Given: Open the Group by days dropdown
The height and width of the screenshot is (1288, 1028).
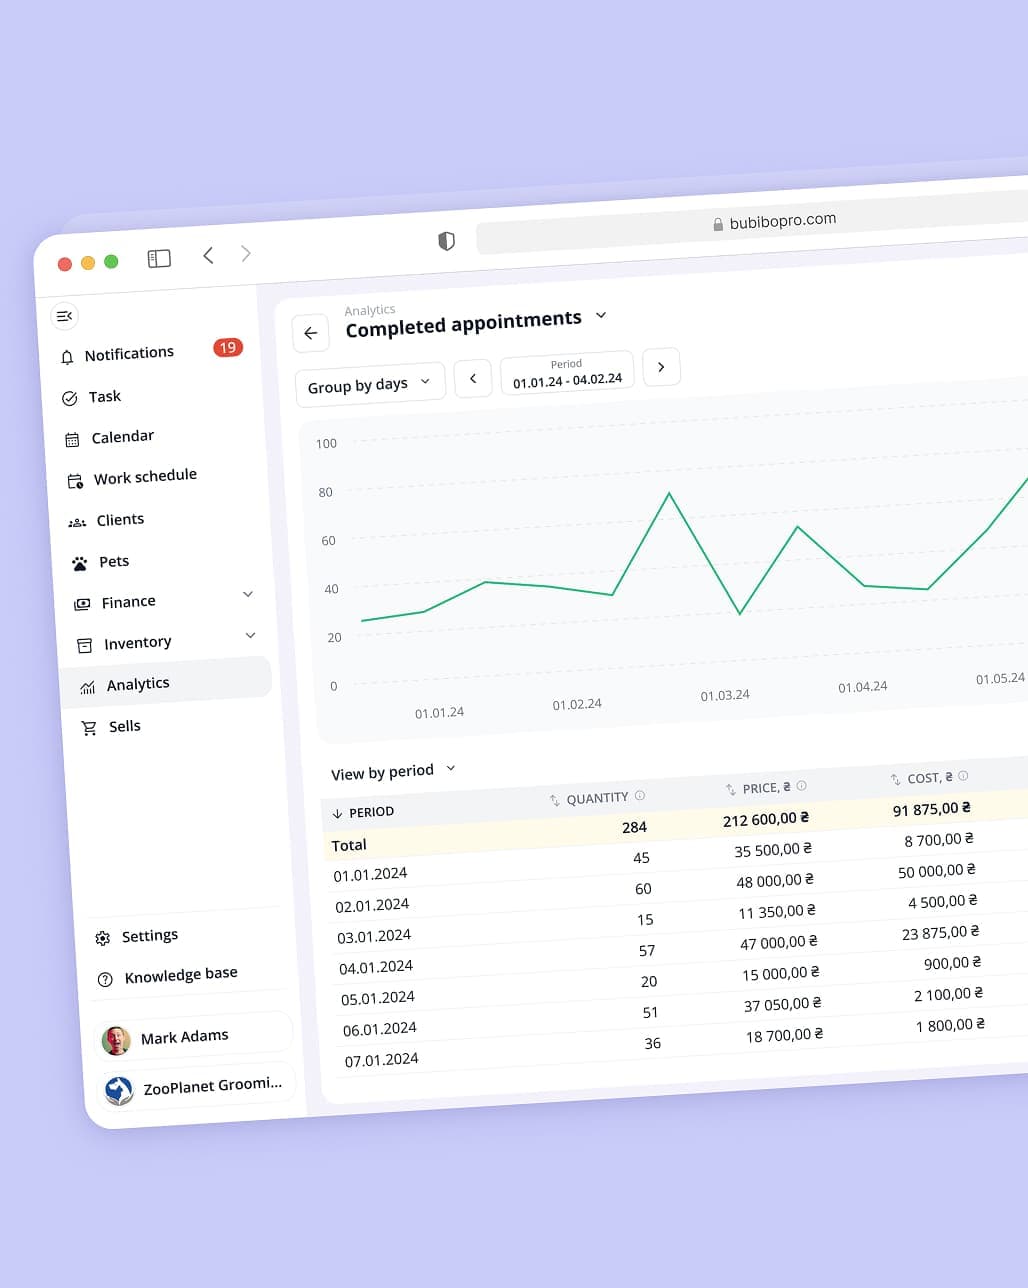Looking at the screenshot, I should coord(369,385).
